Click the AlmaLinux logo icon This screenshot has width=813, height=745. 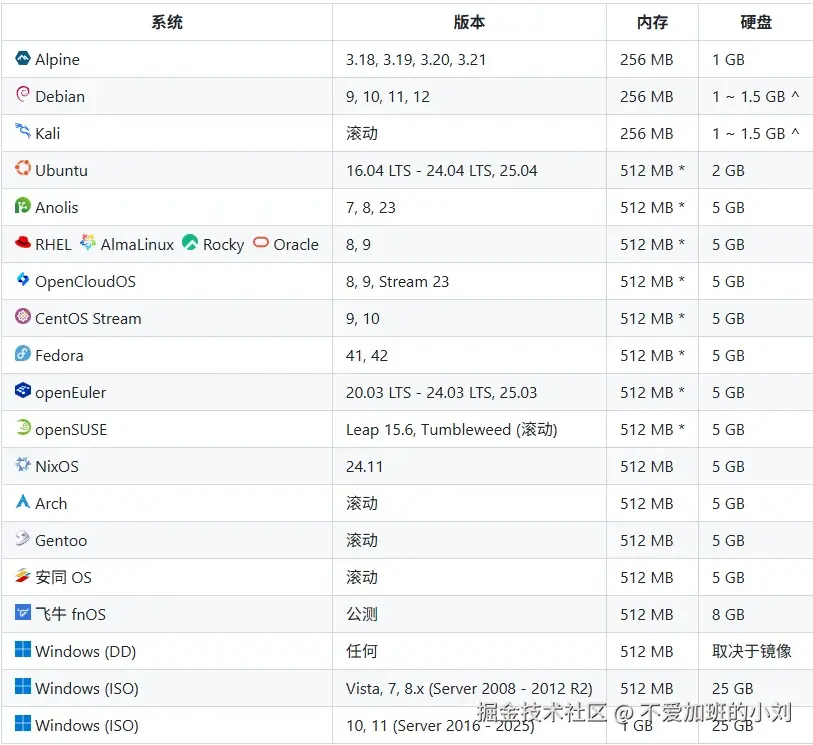pyautogui.click(x=88, y=242)
